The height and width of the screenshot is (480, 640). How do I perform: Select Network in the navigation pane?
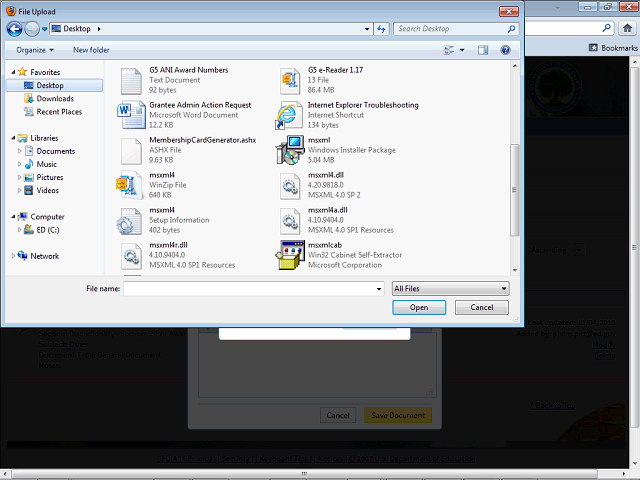click(44, 256)
